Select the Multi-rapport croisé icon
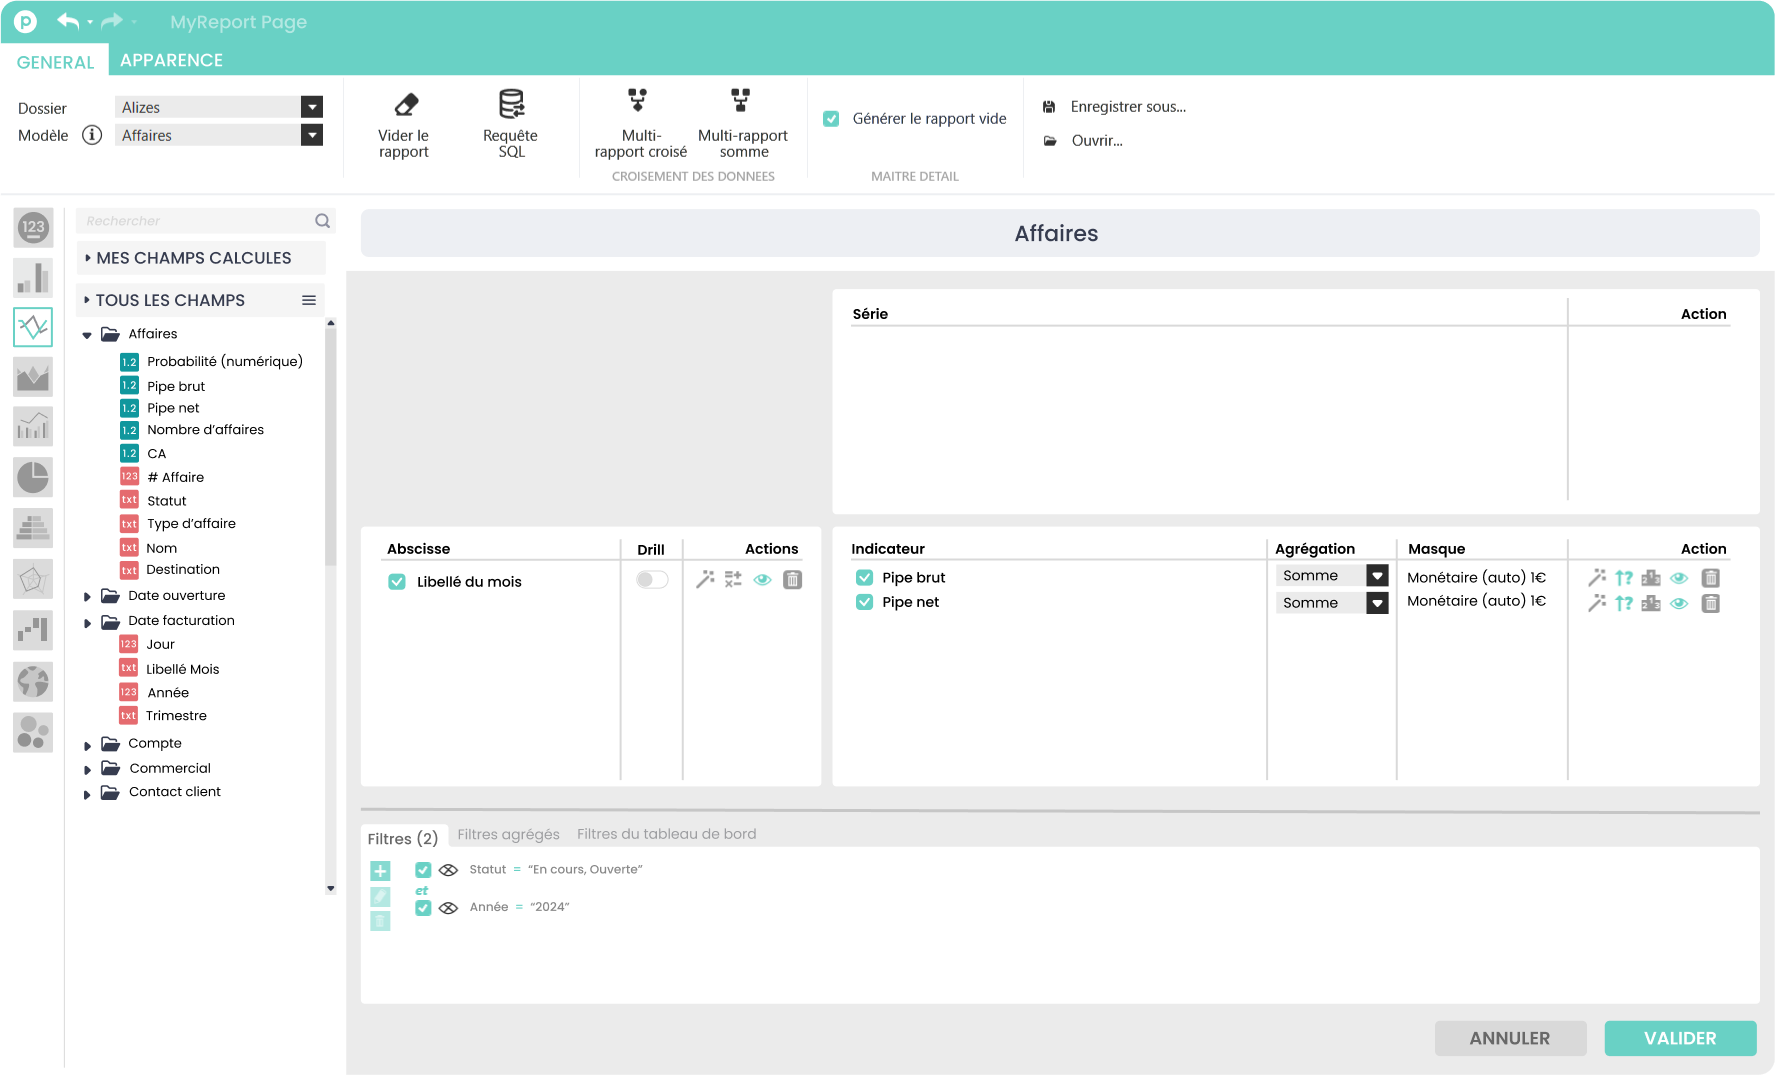The height and width of the screenshot is (1075, 1775). (637, 101)
